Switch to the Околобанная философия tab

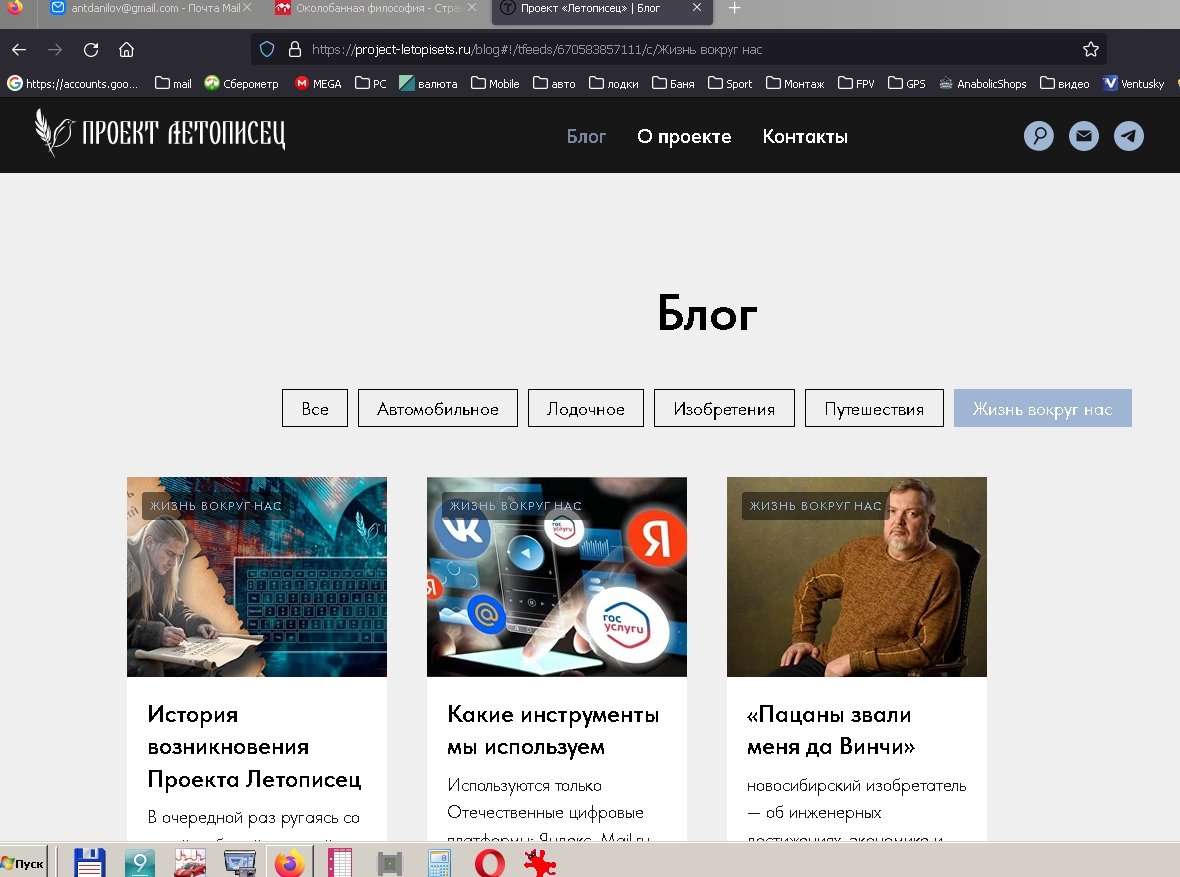[x=370, y=9]
